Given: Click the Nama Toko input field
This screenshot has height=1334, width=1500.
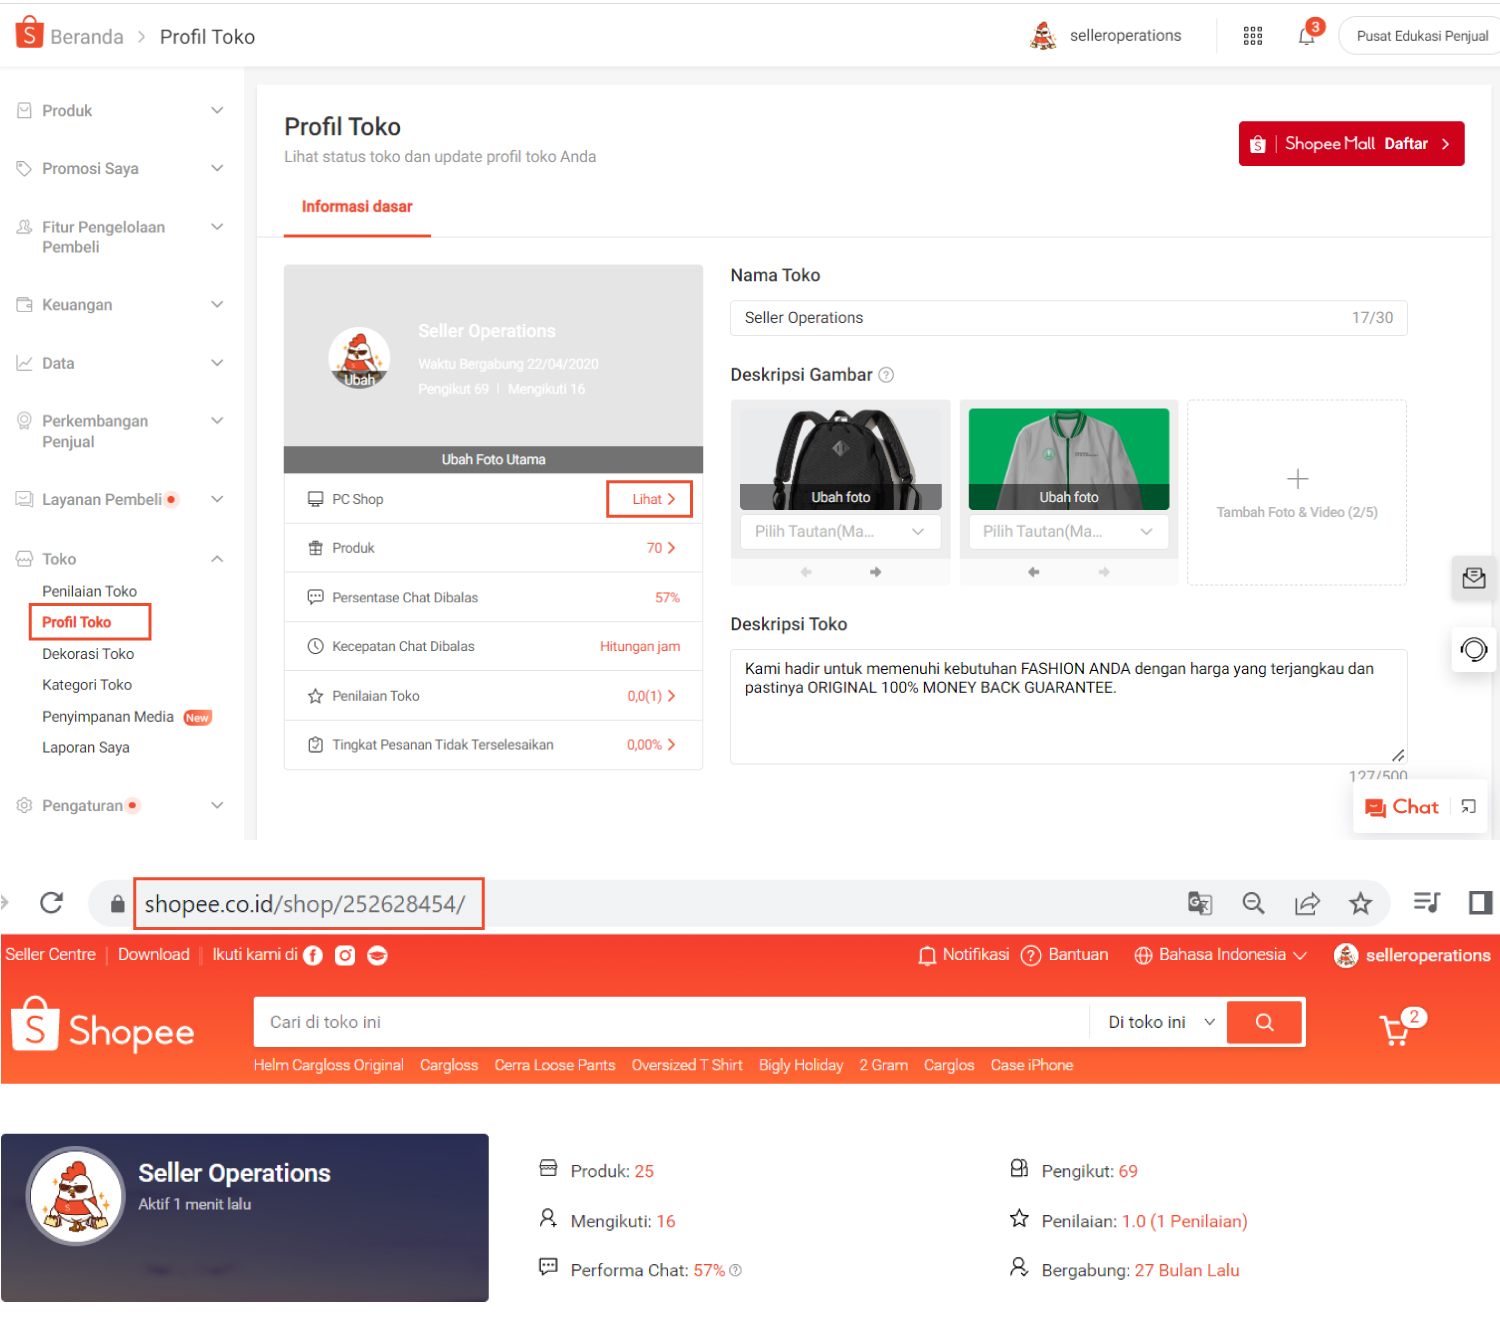Looking at the screenshot, I should pos(1040,318).
